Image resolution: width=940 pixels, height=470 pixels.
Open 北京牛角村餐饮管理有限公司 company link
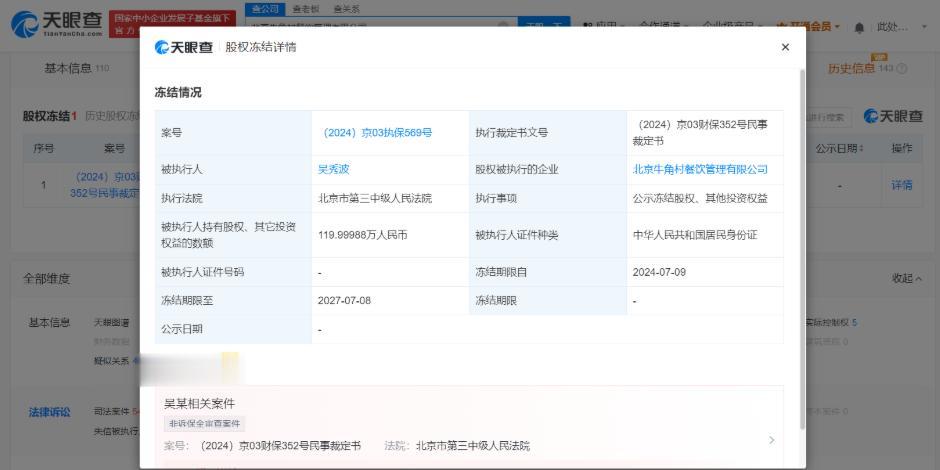(x=700, y=170)
